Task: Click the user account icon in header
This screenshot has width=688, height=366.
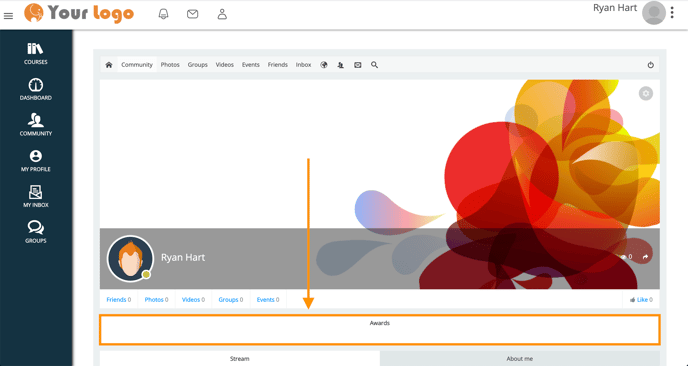Action: (222, 14)
